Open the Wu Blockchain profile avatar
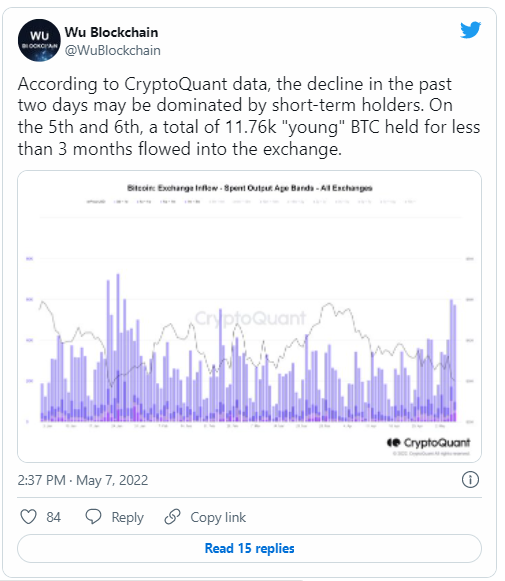The height and width of the screenshot is (581, 505). 39,40
